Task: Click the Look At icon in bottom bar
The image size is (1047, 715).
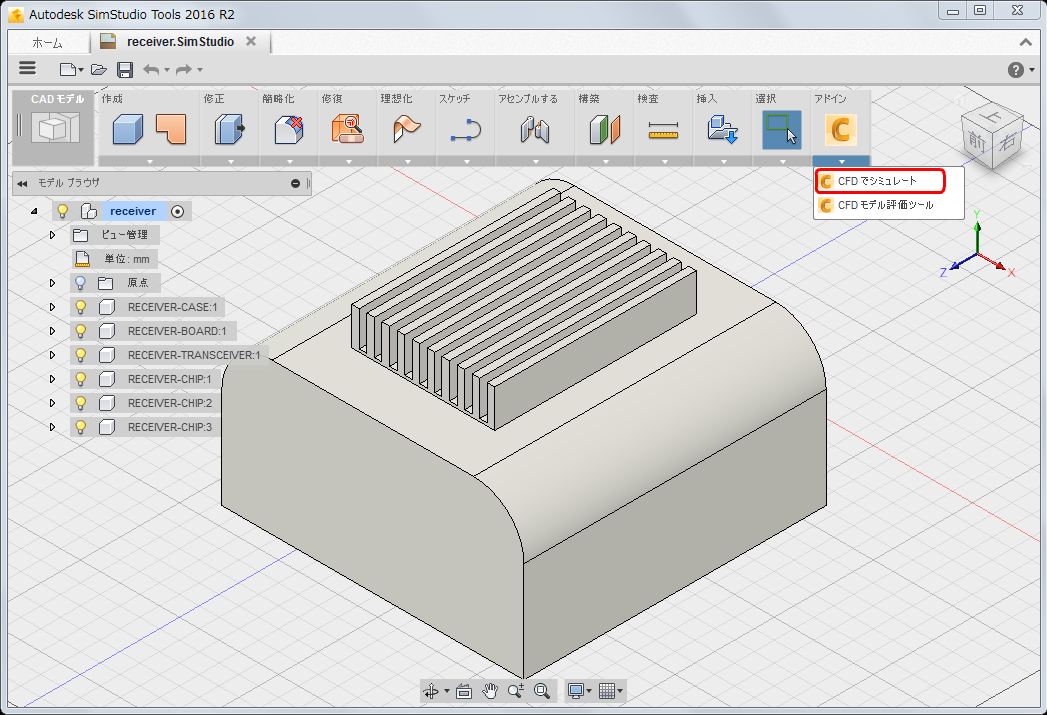Action: (463, 692)
